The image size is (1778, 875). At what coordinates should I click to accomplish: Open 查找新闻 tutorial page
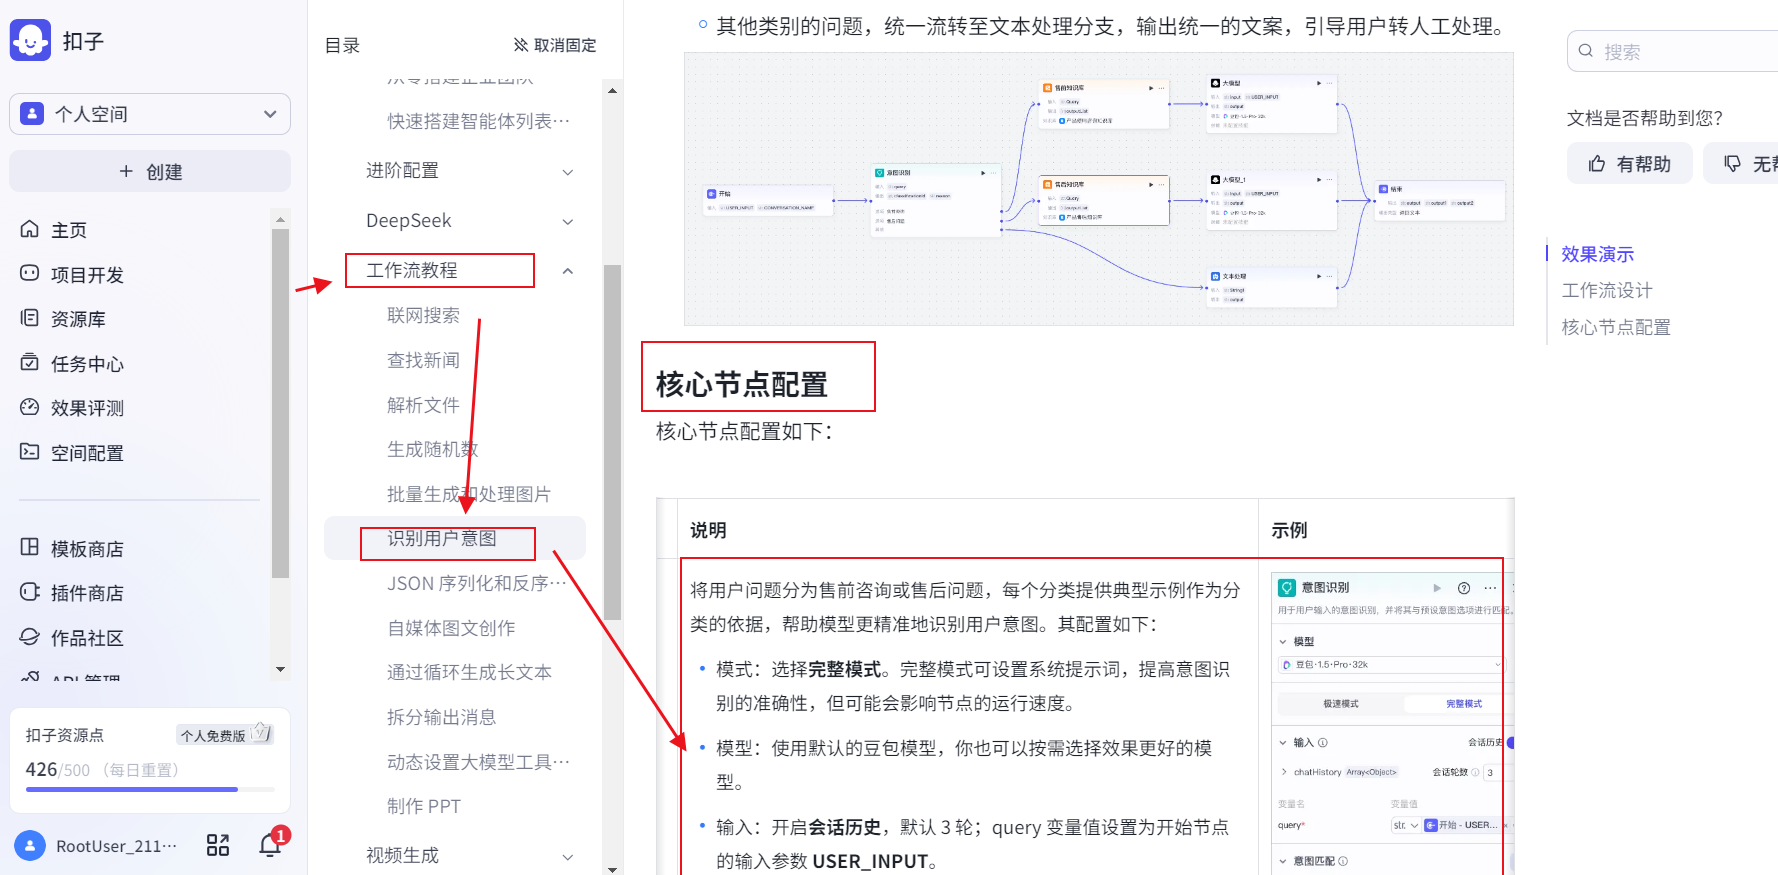tap(423, 360)
